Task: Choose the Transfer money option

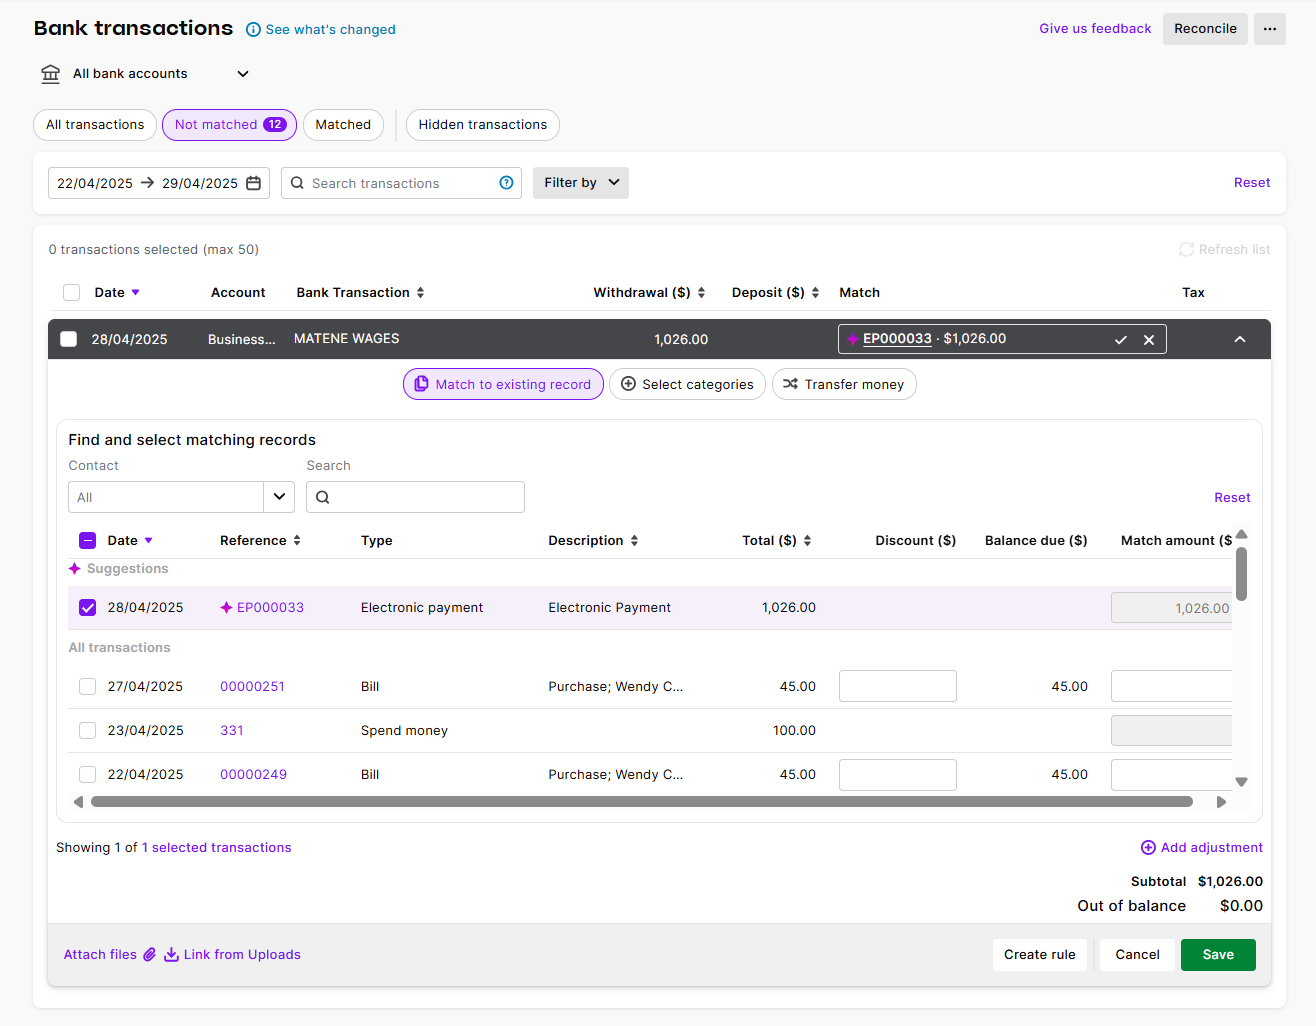Action: point(844,385)
